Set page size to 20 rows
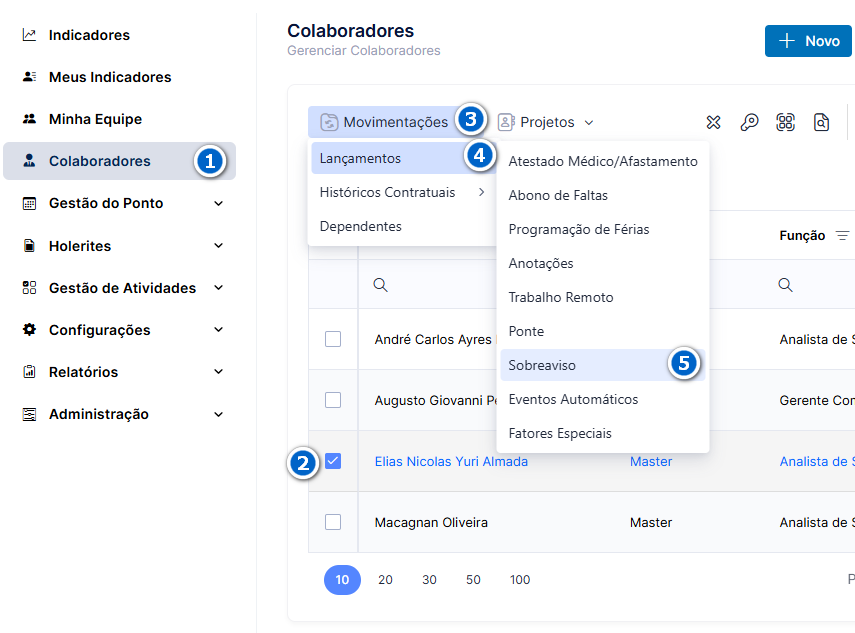 (386, 580)
